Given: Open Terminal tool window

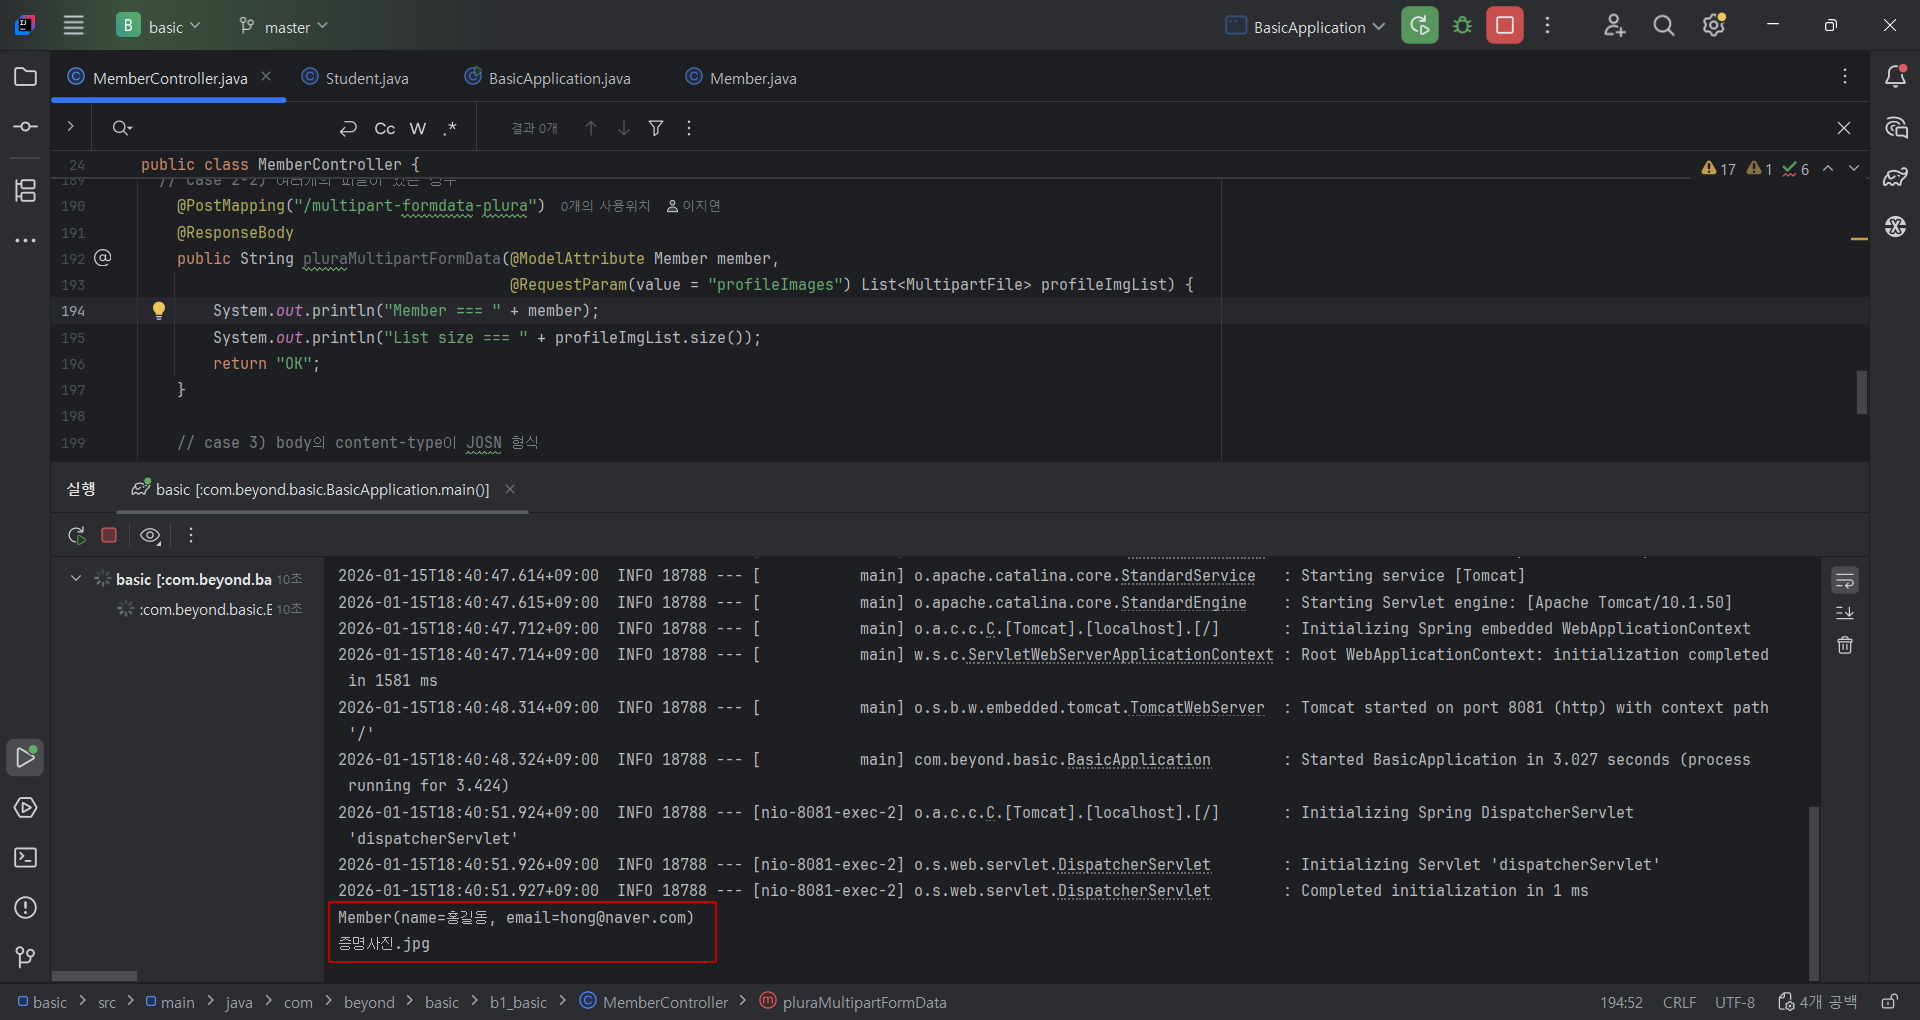Looking at the screenshot, I should click(26, 857).
